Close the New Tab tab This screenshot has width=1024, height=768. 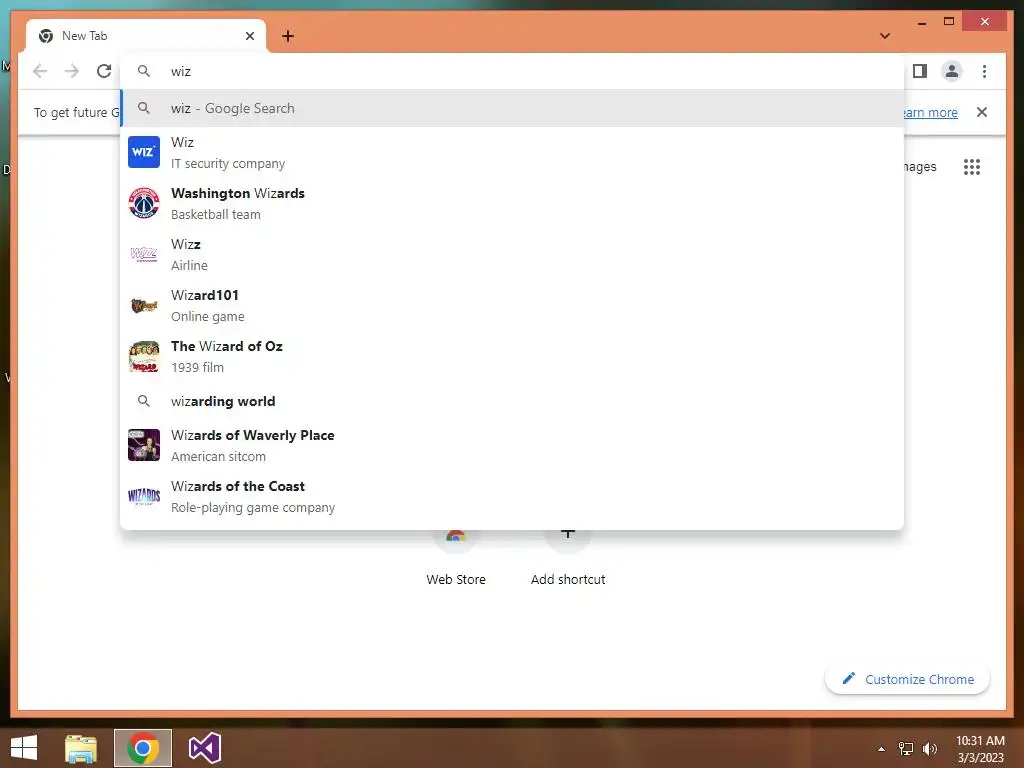click(249, 36)
